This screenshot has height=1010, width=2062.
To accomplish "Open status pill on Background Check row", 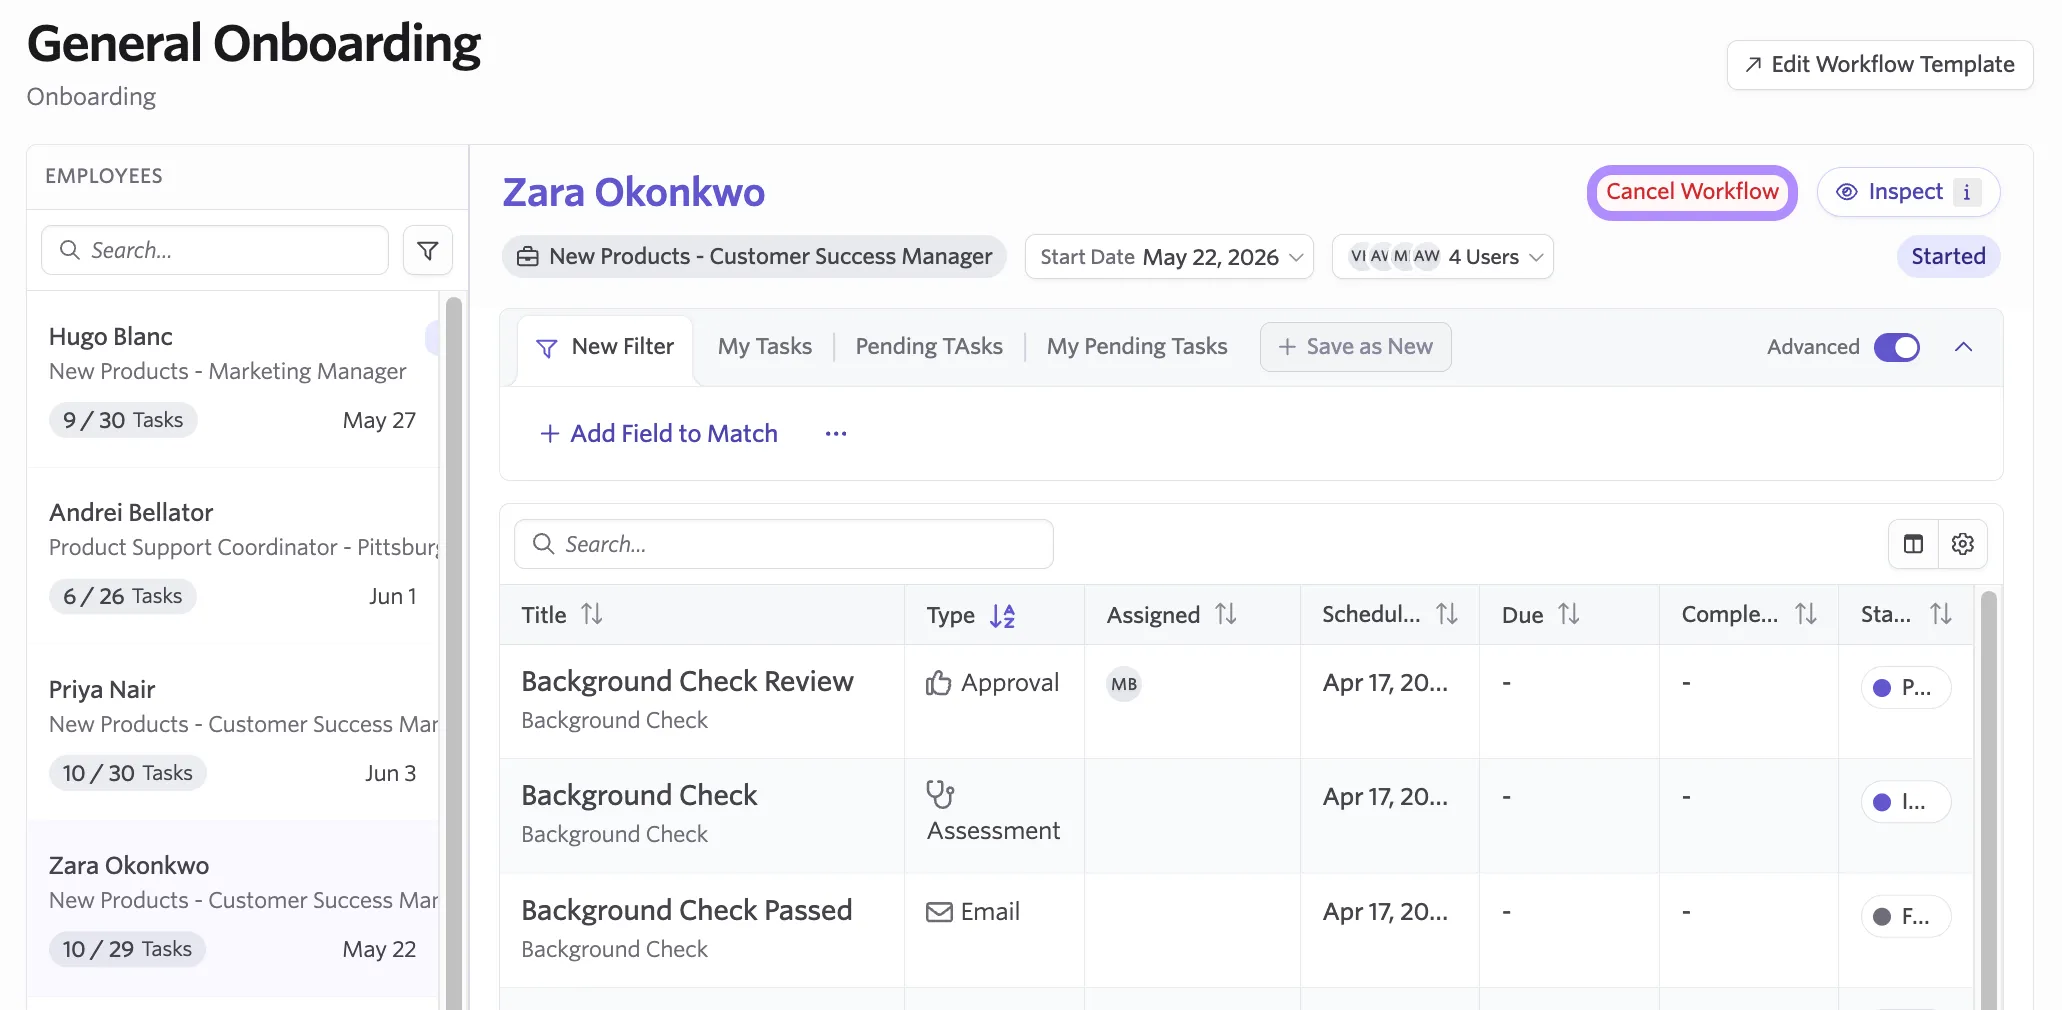I will pyautogui.click(x=1905, y=802).
